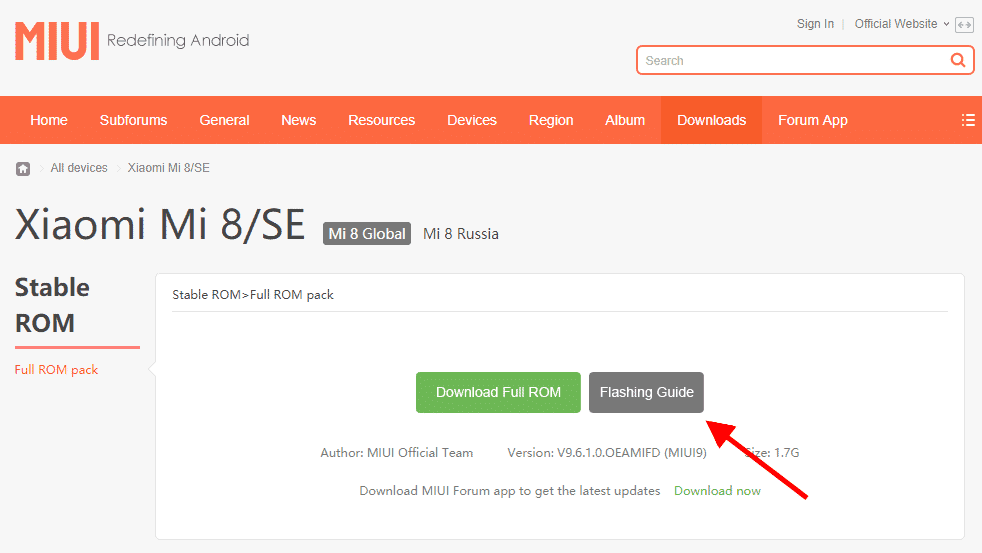
Task: Open the list menu icon in navbar
Action: [967, 120]
